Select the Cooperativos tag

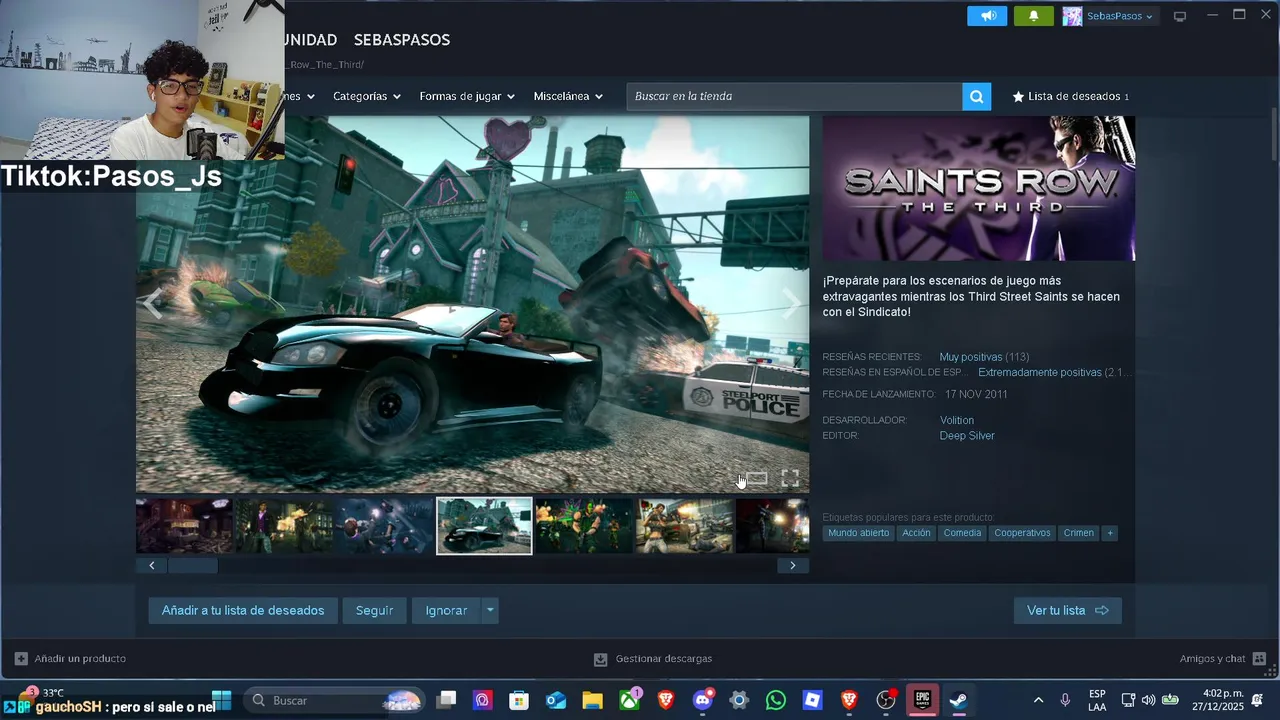(1022, 533)
